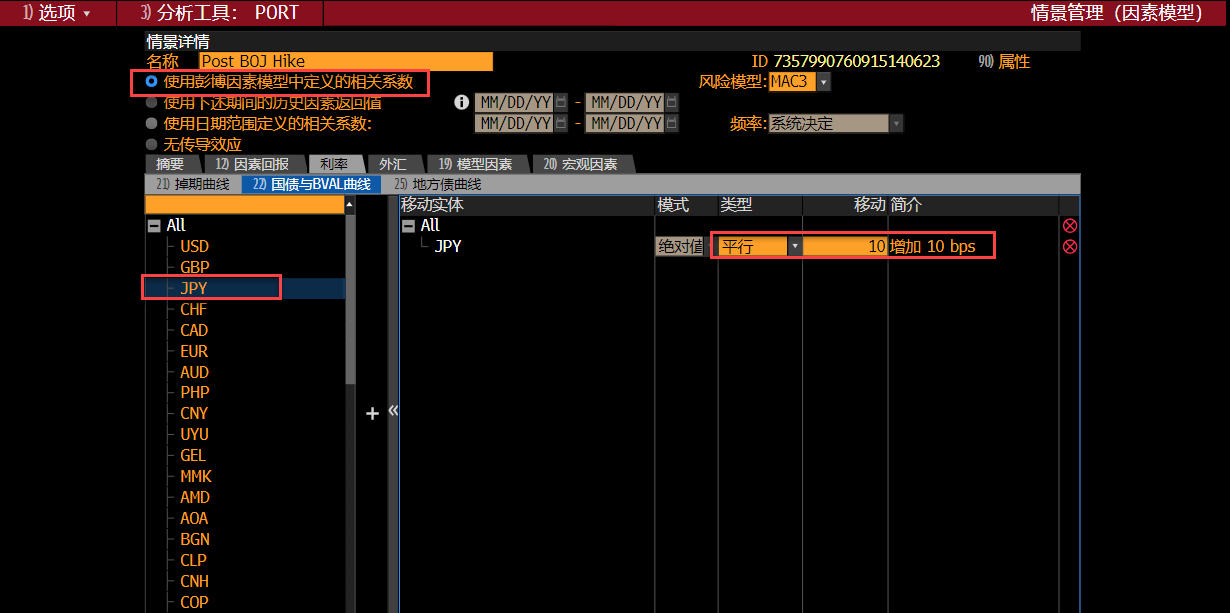The width and height of the screenshot is (1230, 613).
Task: Collapse the left panel with double-chevron icon
Action: [393, 411]
